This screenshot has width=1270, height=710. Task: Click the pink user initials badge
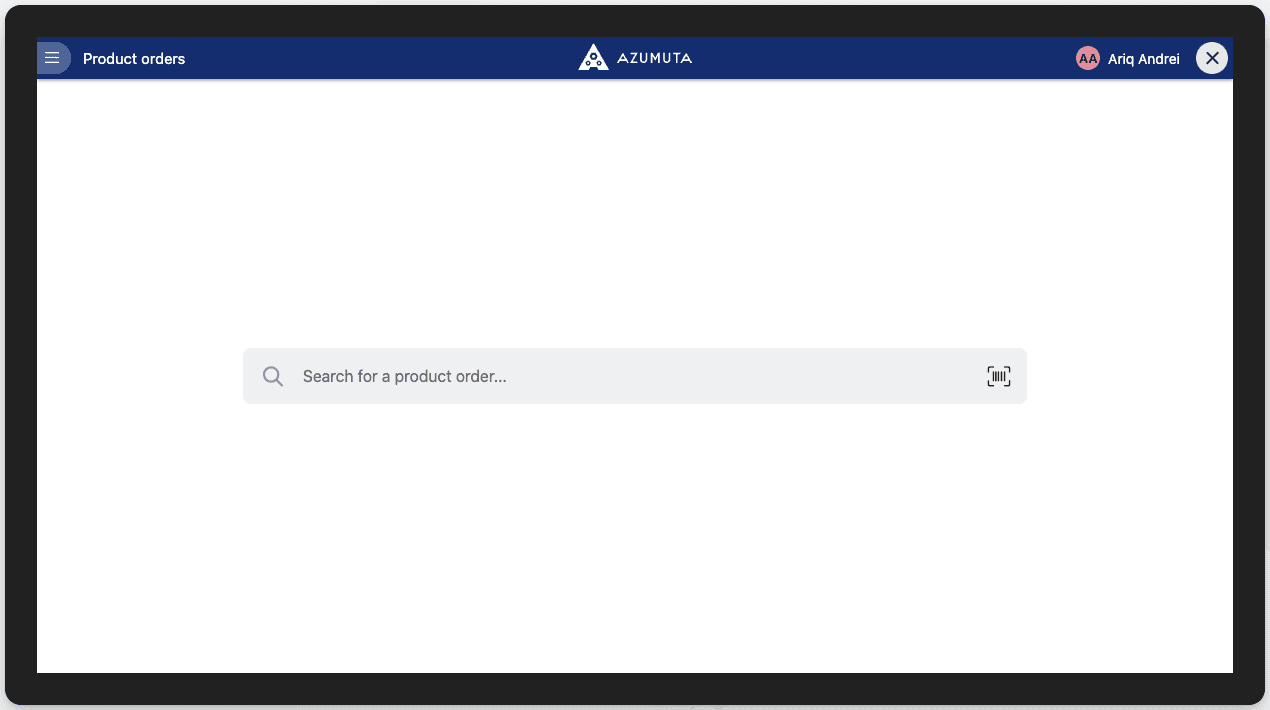(x=1087, y=58)
